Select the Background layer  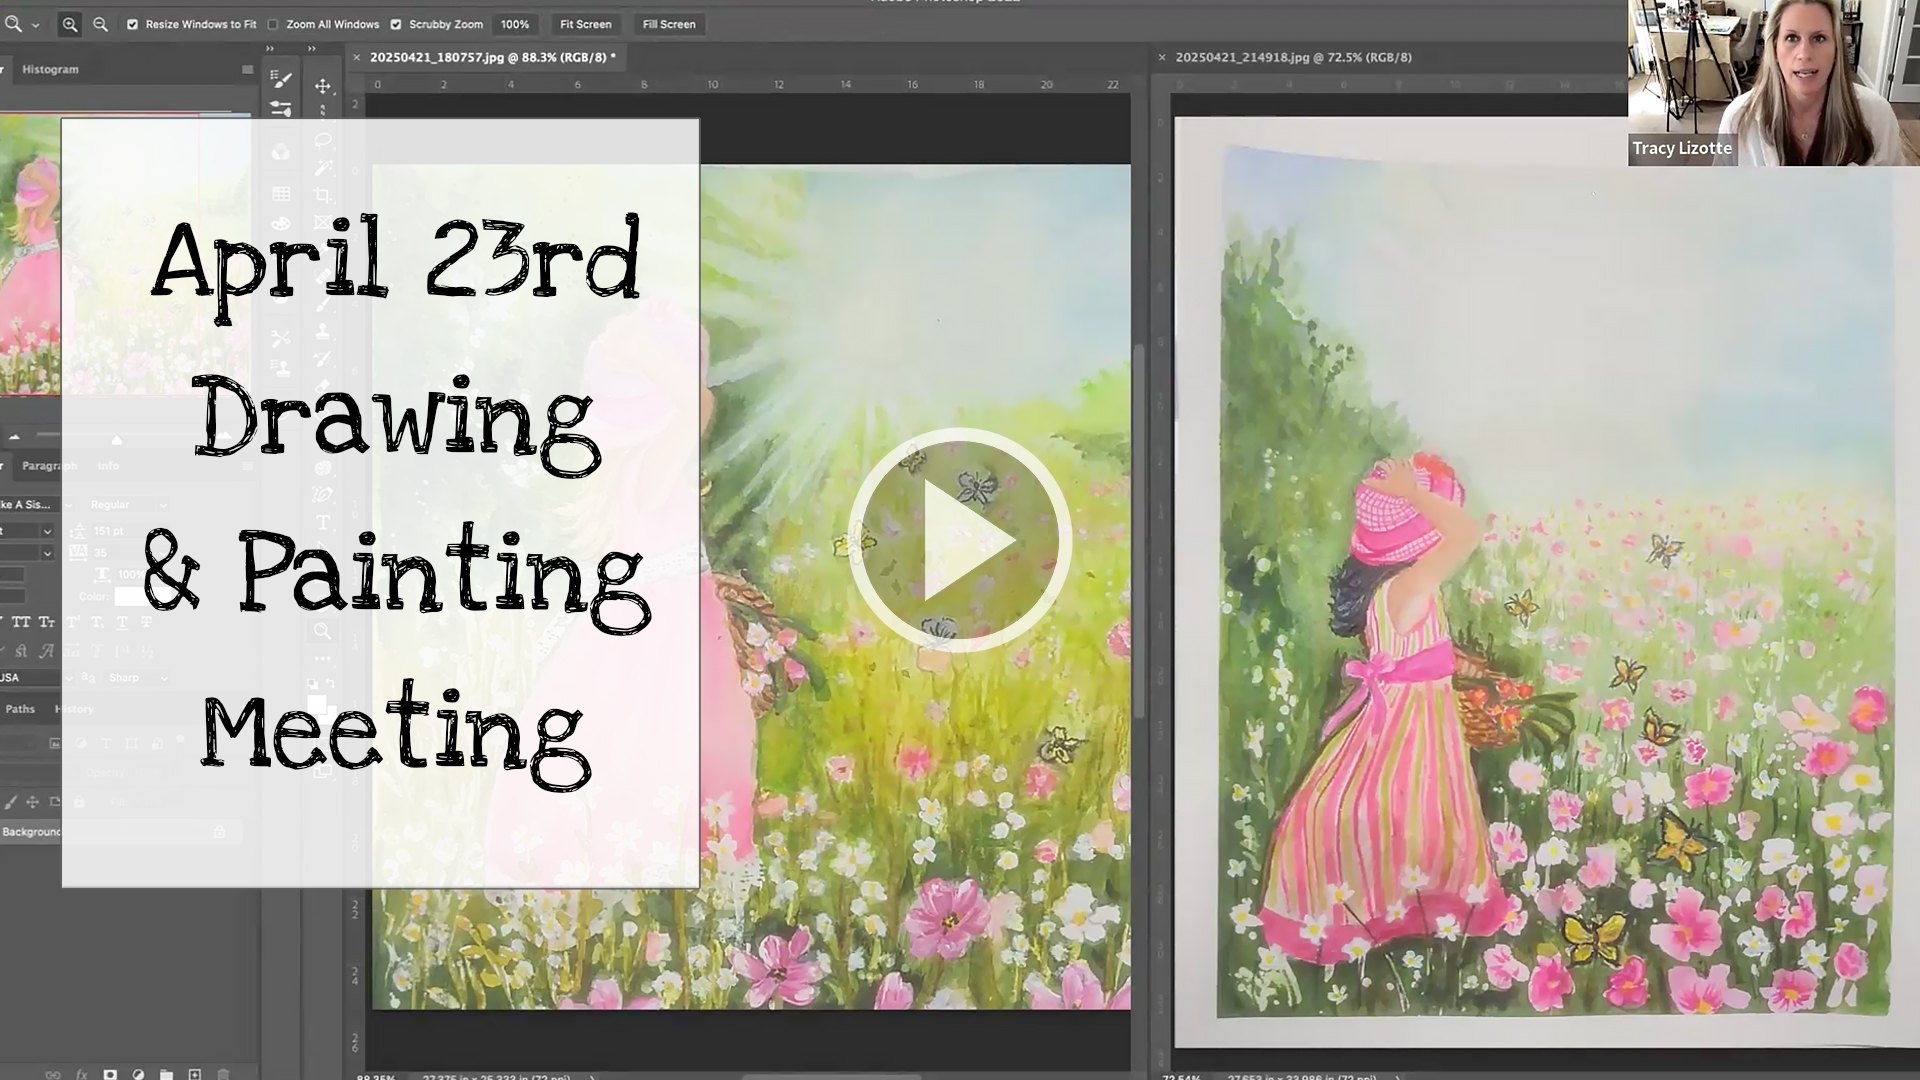pos(120,832)
